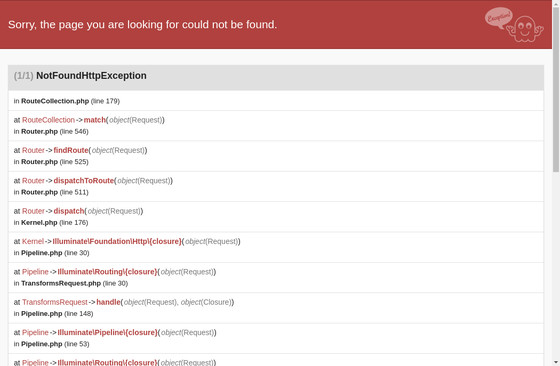Click the match method name
Screen dimensions: 560x366
click(95, 120)
